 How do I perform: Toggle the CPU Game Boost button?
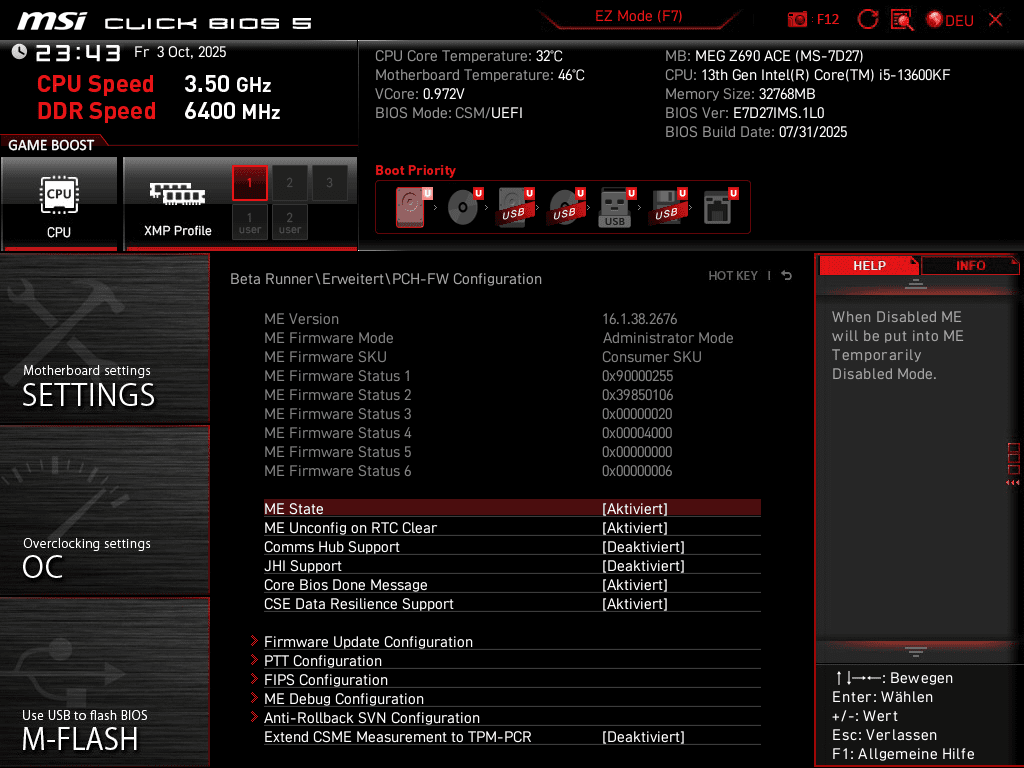(59, 203)
